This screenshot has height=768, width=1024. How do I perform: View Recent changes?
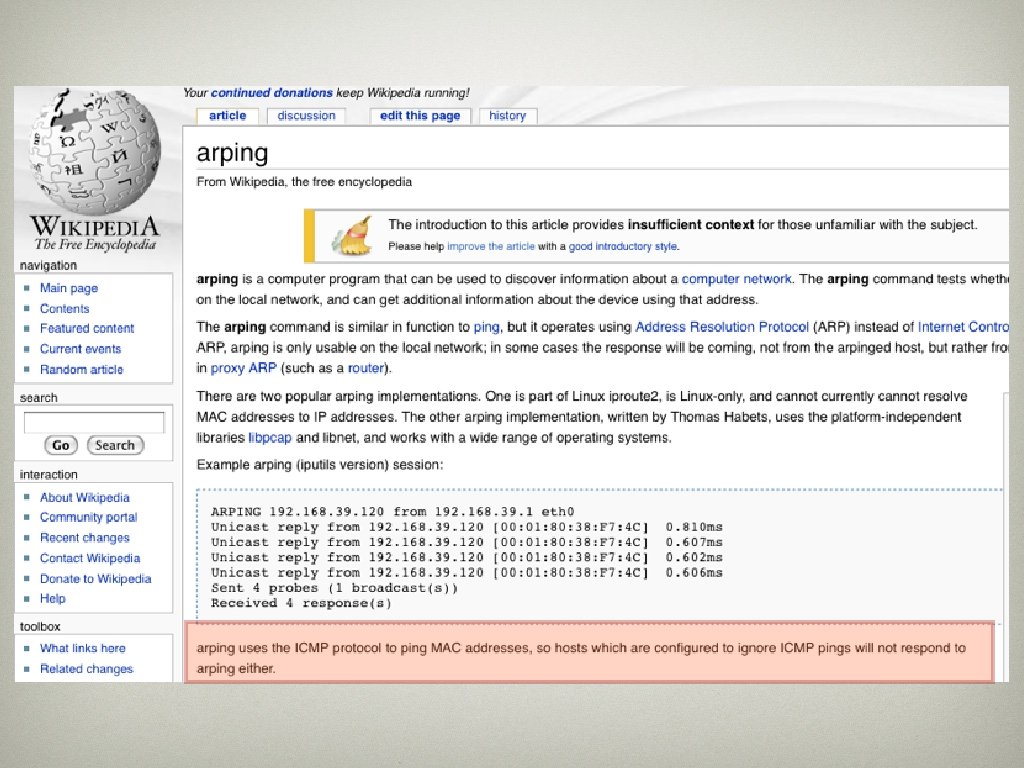[84, 537]
